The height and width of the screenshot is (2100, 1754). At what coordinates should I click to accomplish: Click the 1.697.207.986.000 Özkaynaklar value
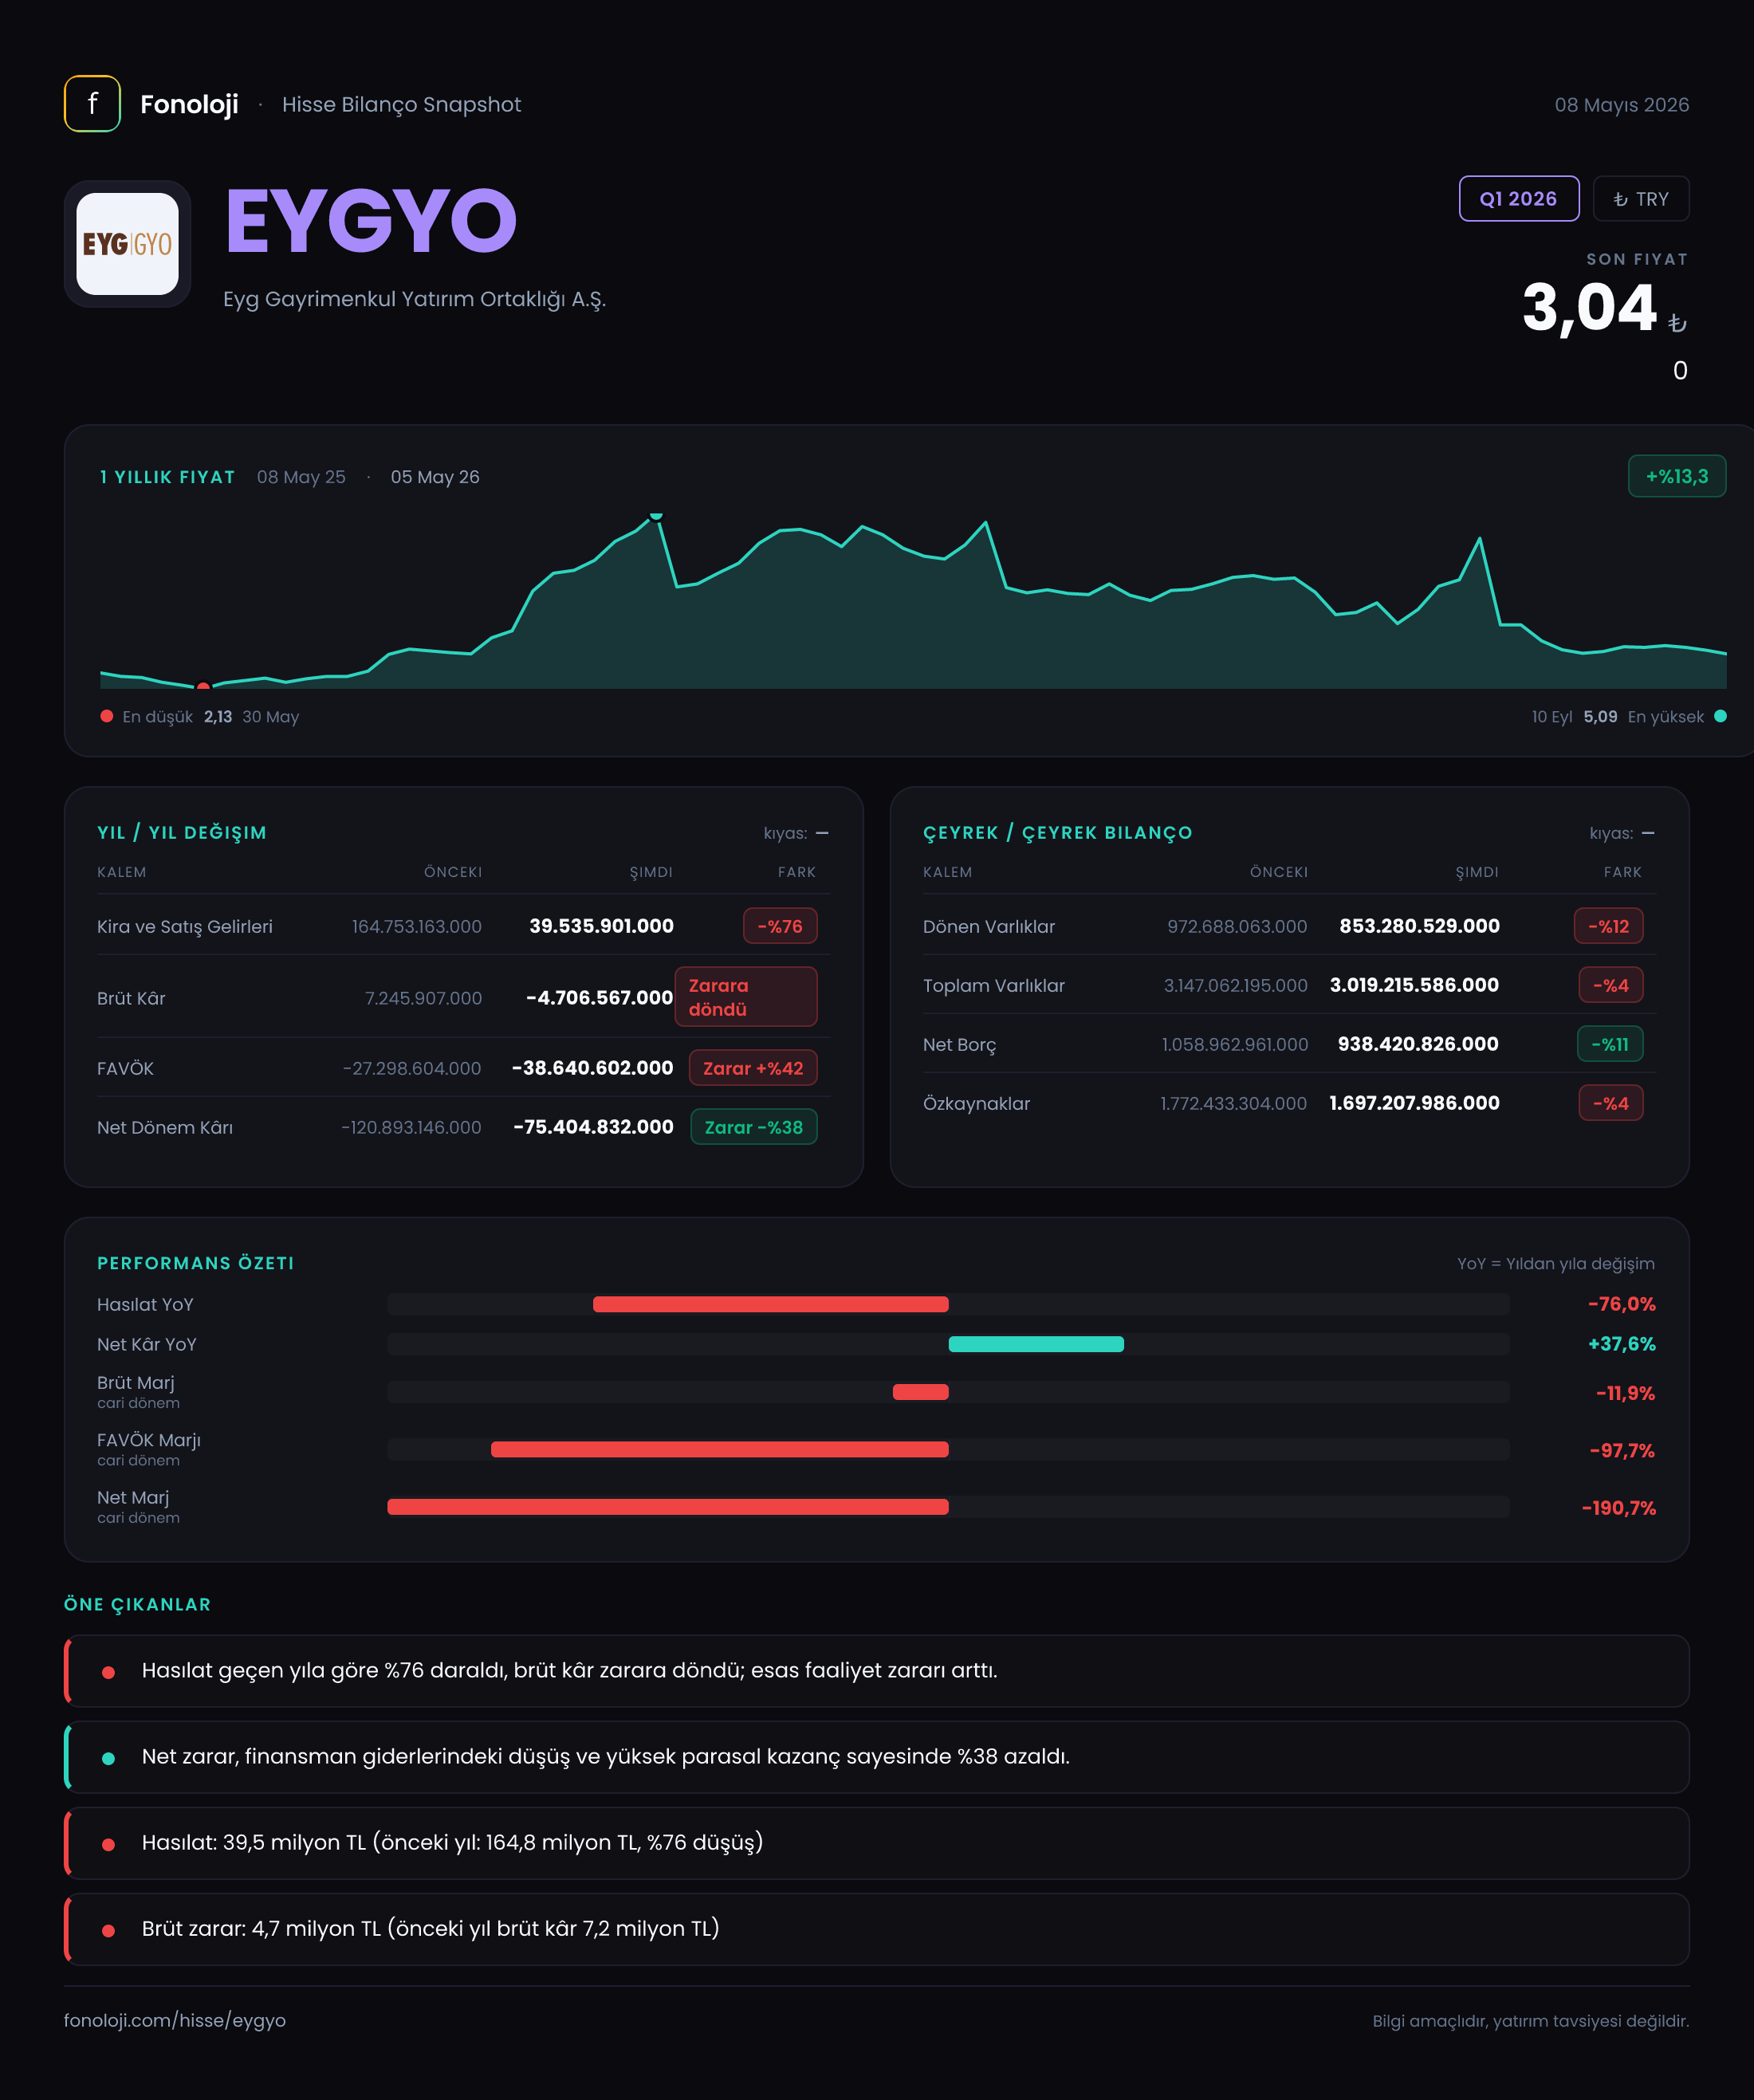point(1414,1103)
